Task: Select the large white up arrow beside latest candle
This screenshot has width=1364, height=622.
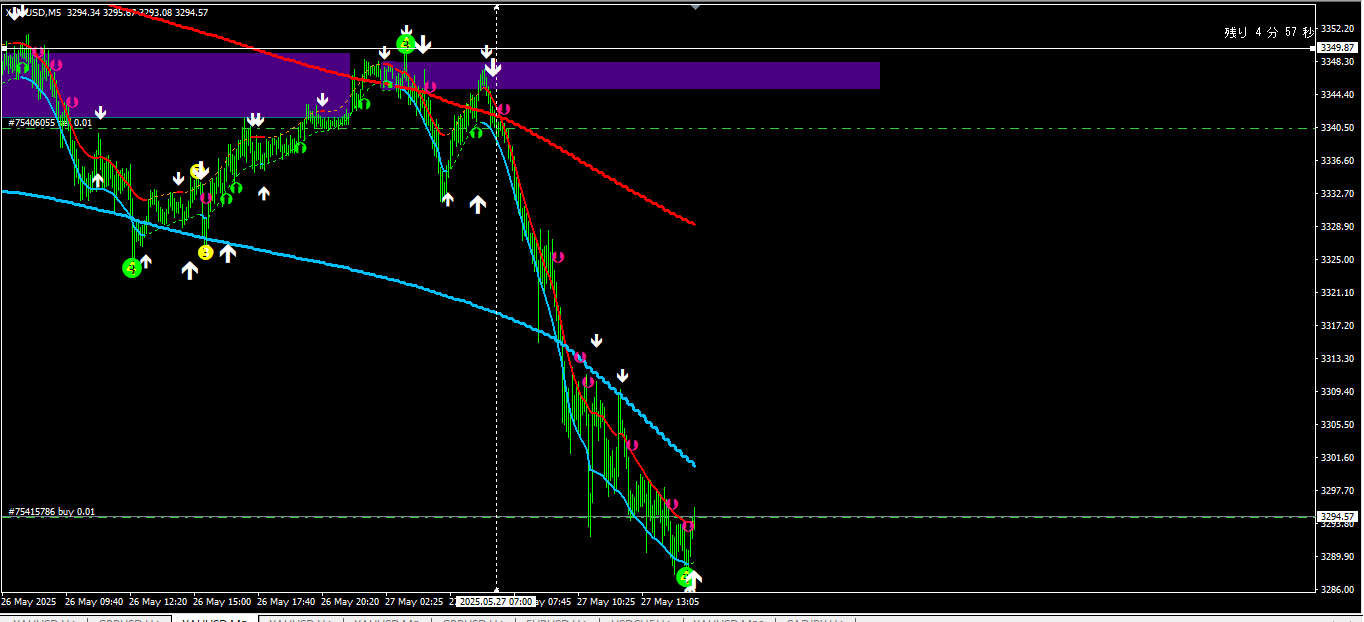Action: tap(695, 578)
